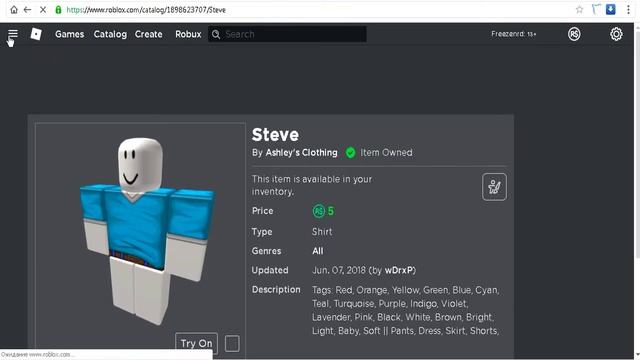This screenshot has height=360, width=640.
Task: Click the Updated label
Action: click(x=270, y=270)
